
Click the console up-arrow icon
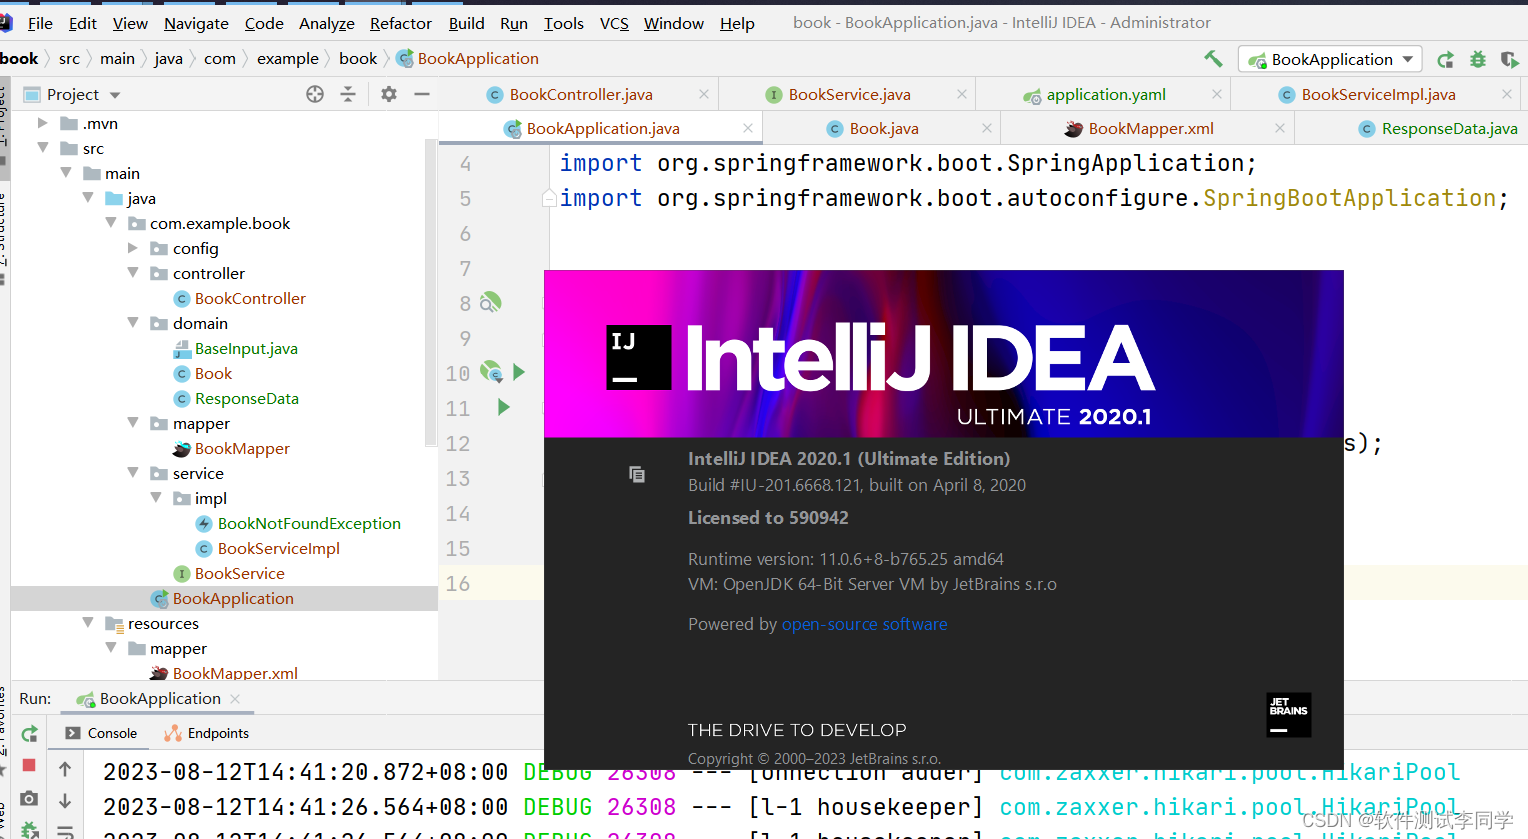65,769
